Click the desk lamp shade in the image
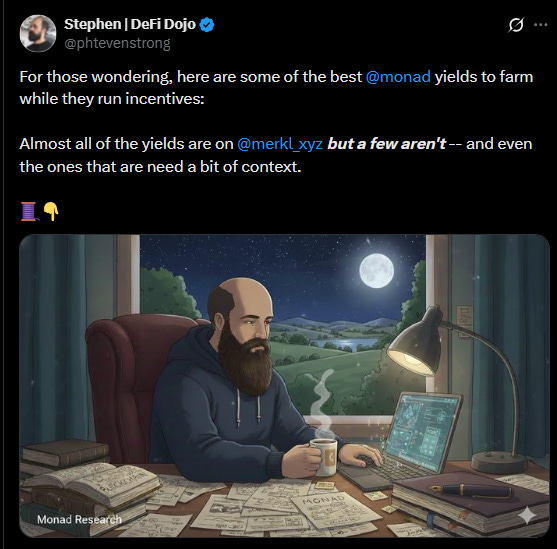 click(x=414, y=340)
